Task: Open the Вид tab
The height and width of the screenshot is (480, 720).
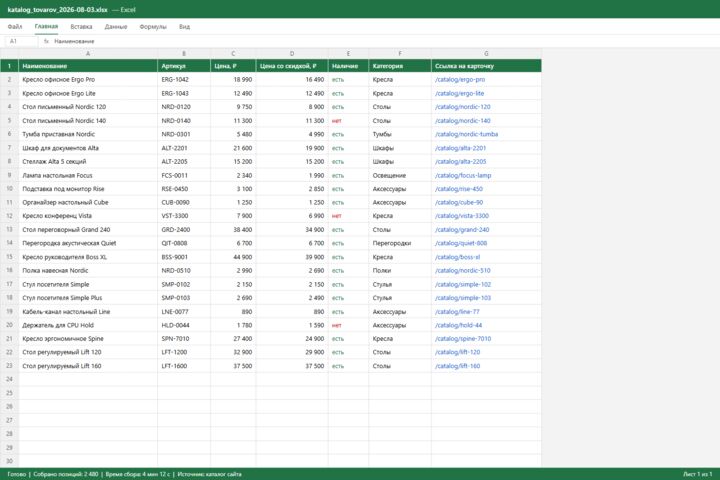Action: [184, 27]
